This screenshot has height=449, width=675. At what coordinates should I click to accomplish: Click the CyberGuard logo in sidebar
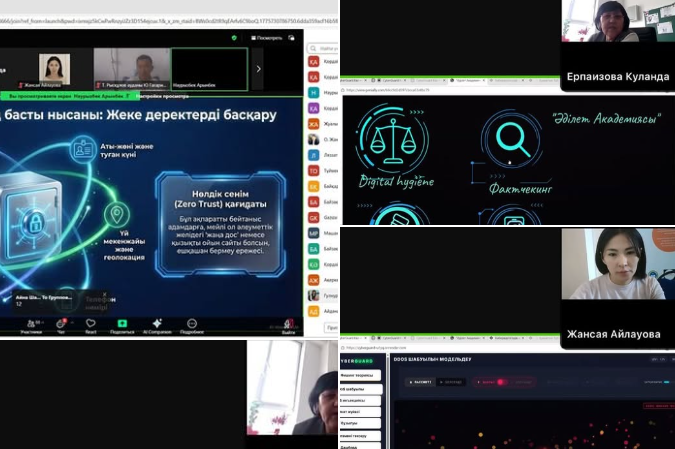tap(357, 361)
